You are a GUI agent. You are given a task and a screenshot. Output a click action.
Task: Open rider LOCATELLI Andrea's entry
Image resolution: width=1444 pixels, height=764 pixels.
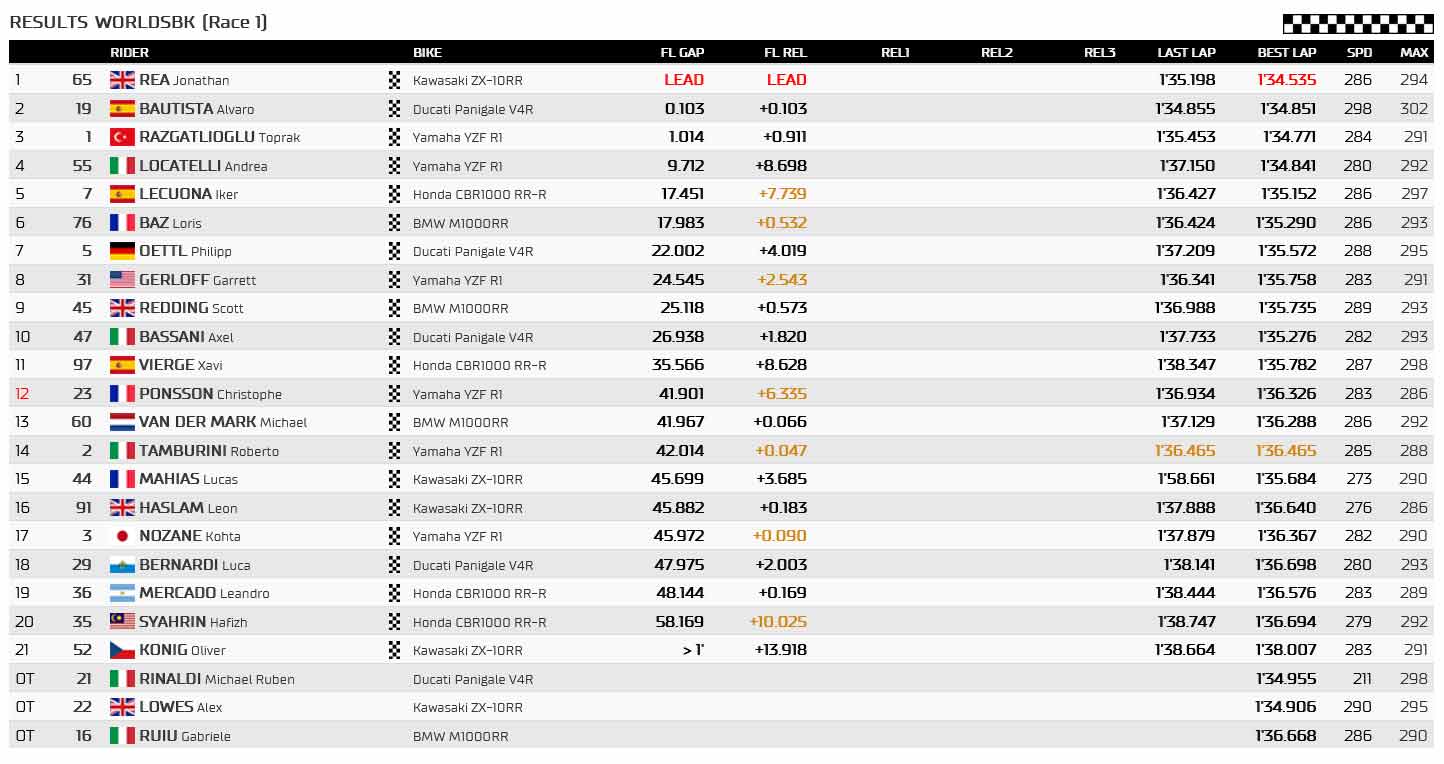click(203, 166)
